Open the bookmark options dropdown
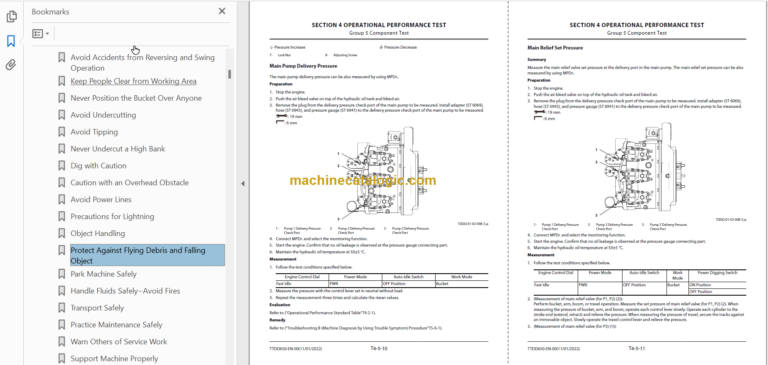The image size is (768, 365). (41, 34)
